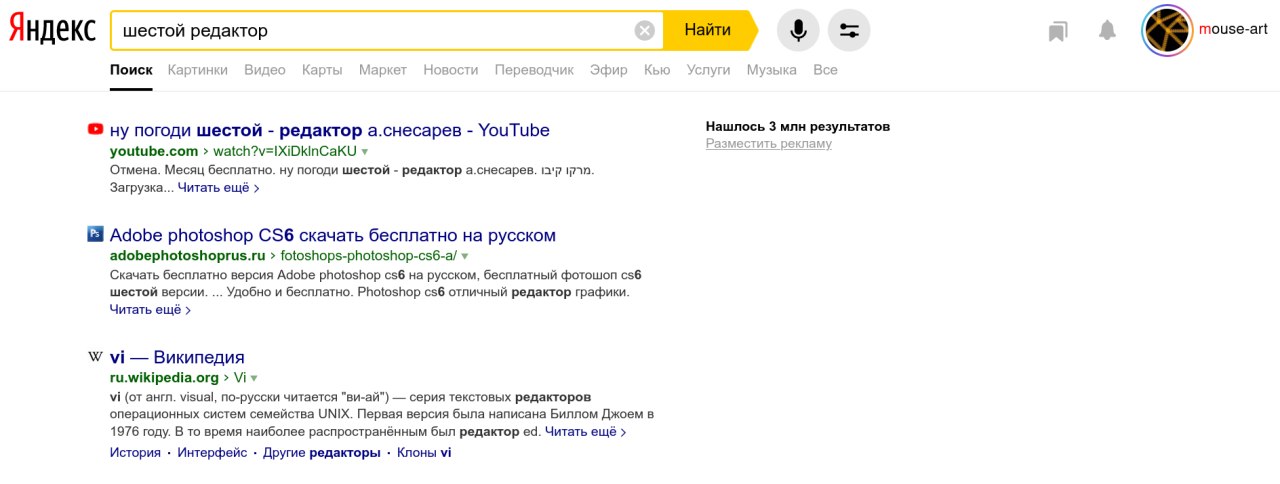Click Читать ещё under YouTube result
Image resolution: width=1280 pixels, height=484 pixels.
click(x=219, y=187)
